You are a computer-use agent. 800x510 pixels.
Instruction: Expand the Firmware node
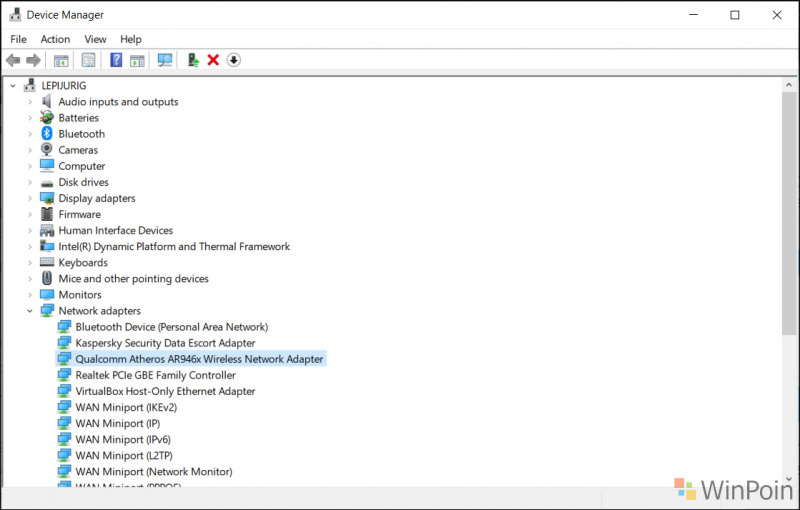(30, 214)
